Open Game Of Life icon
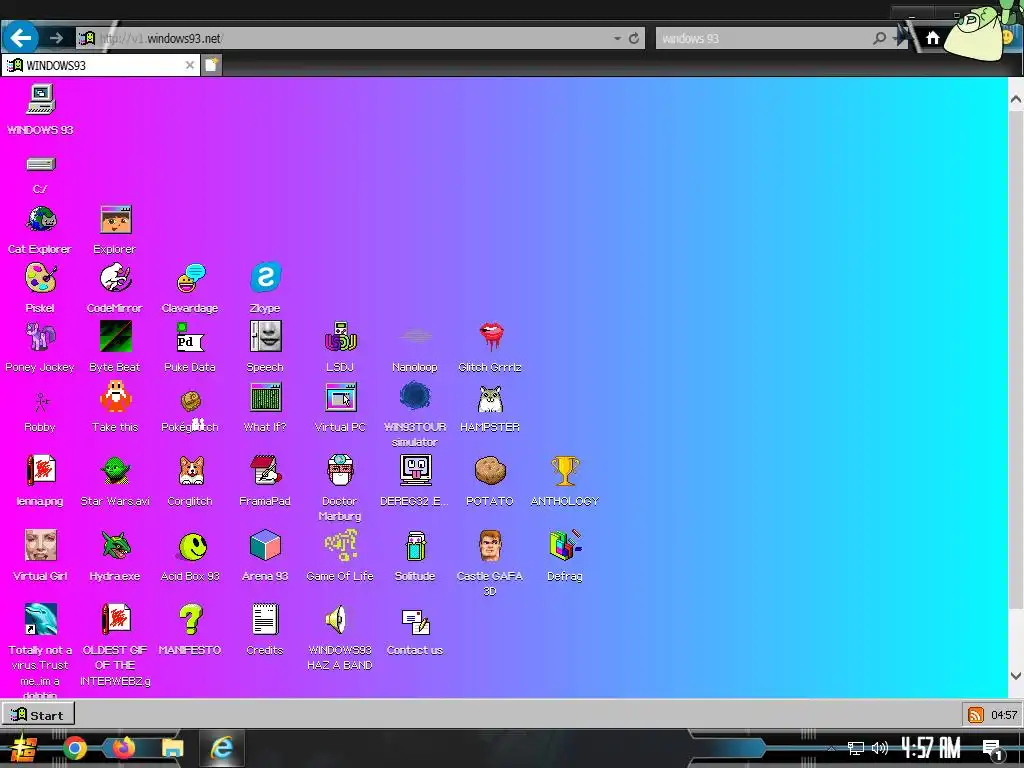This screenshot has height=768, width=1024. click(340, 545)
